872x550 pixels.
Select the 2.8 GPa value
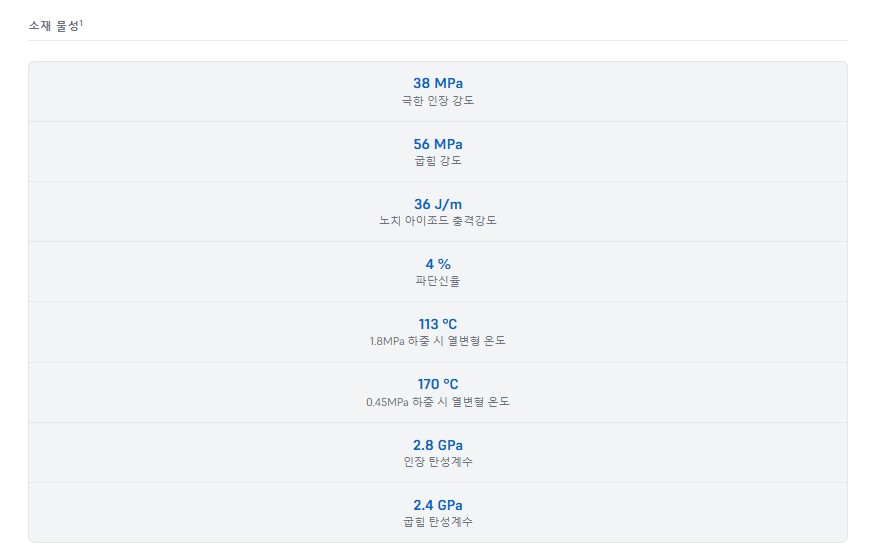[438, 445]
